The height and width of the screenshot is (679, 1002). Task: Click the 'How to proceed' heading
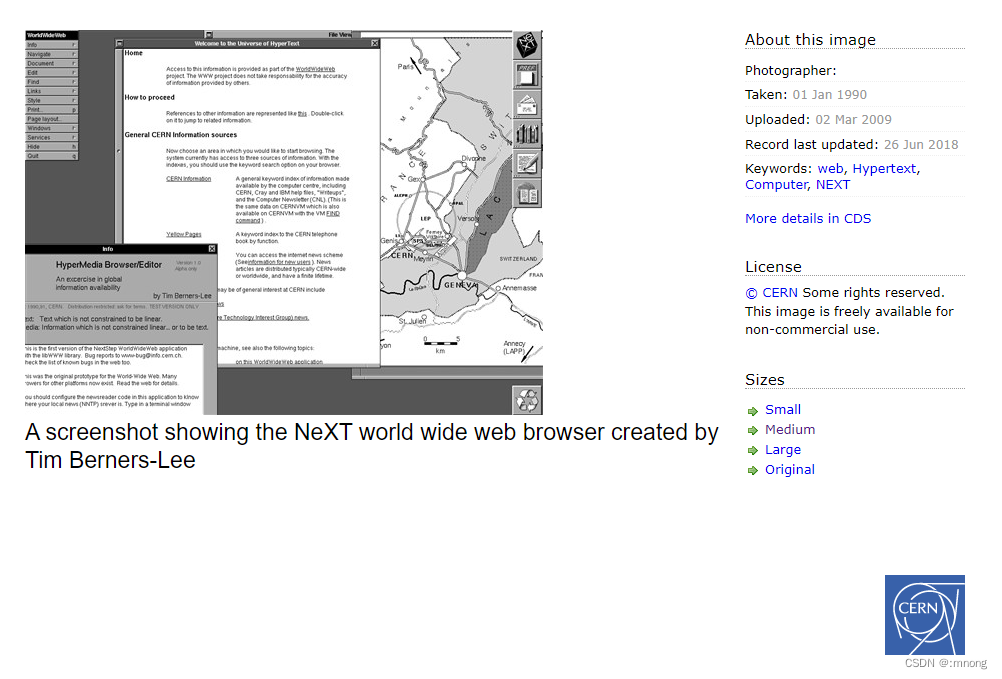pyautogui.click(x=150, y=98)
